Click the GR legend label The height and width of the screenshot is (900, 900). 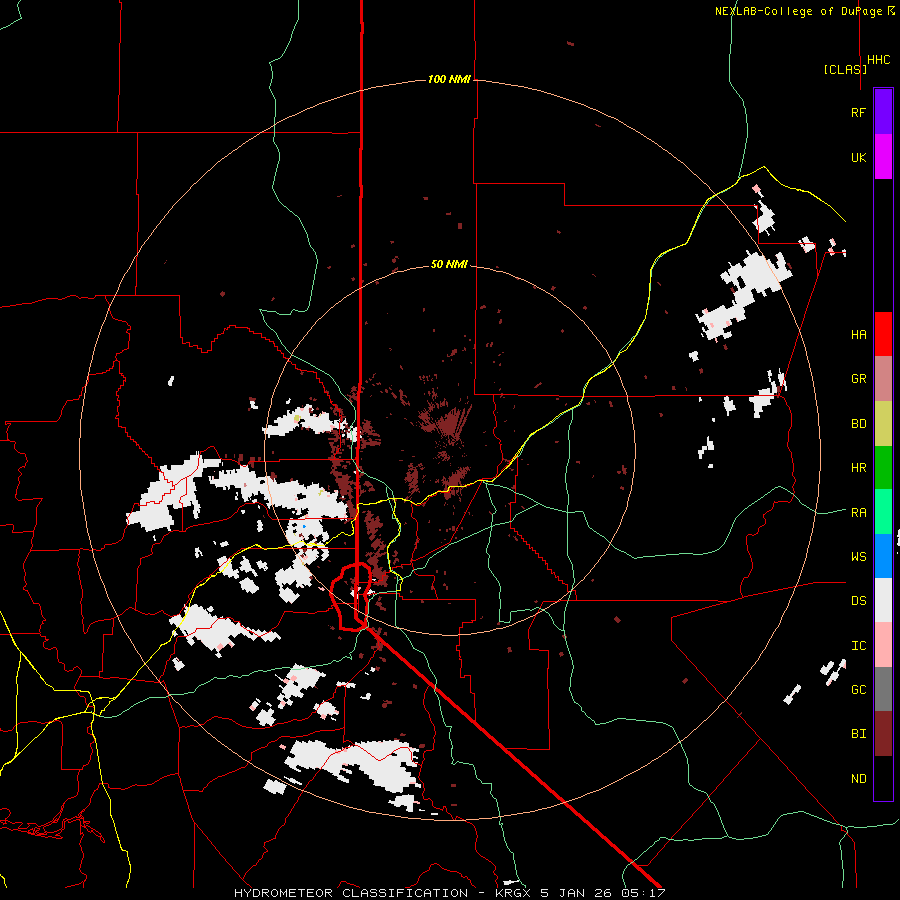click(x=858, y=379)
